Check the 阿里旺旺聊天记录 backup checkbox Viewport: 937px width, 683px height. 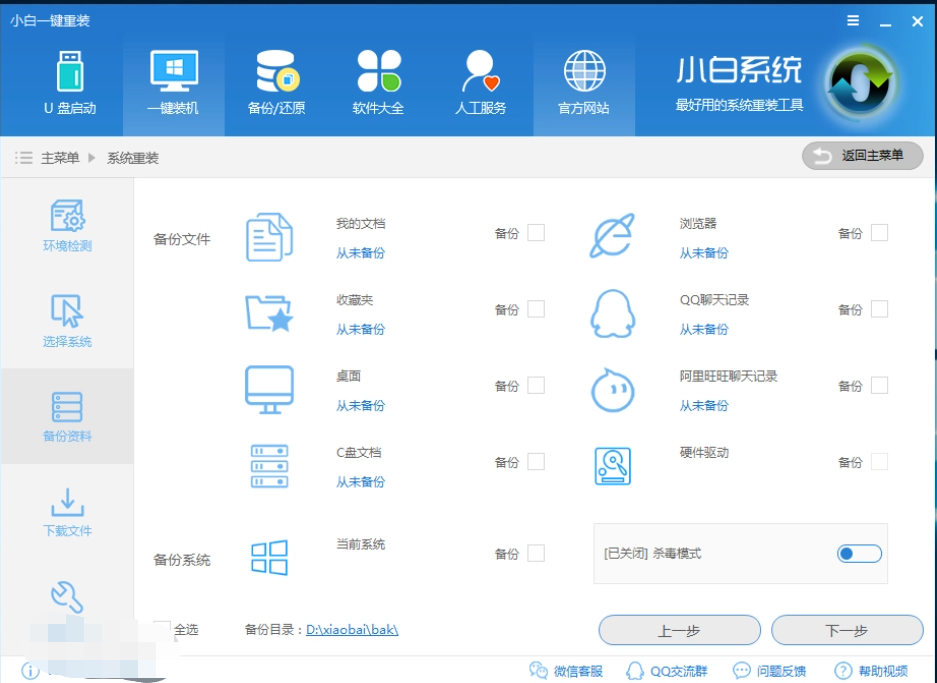pyautogui.click(x=879, y=385)
